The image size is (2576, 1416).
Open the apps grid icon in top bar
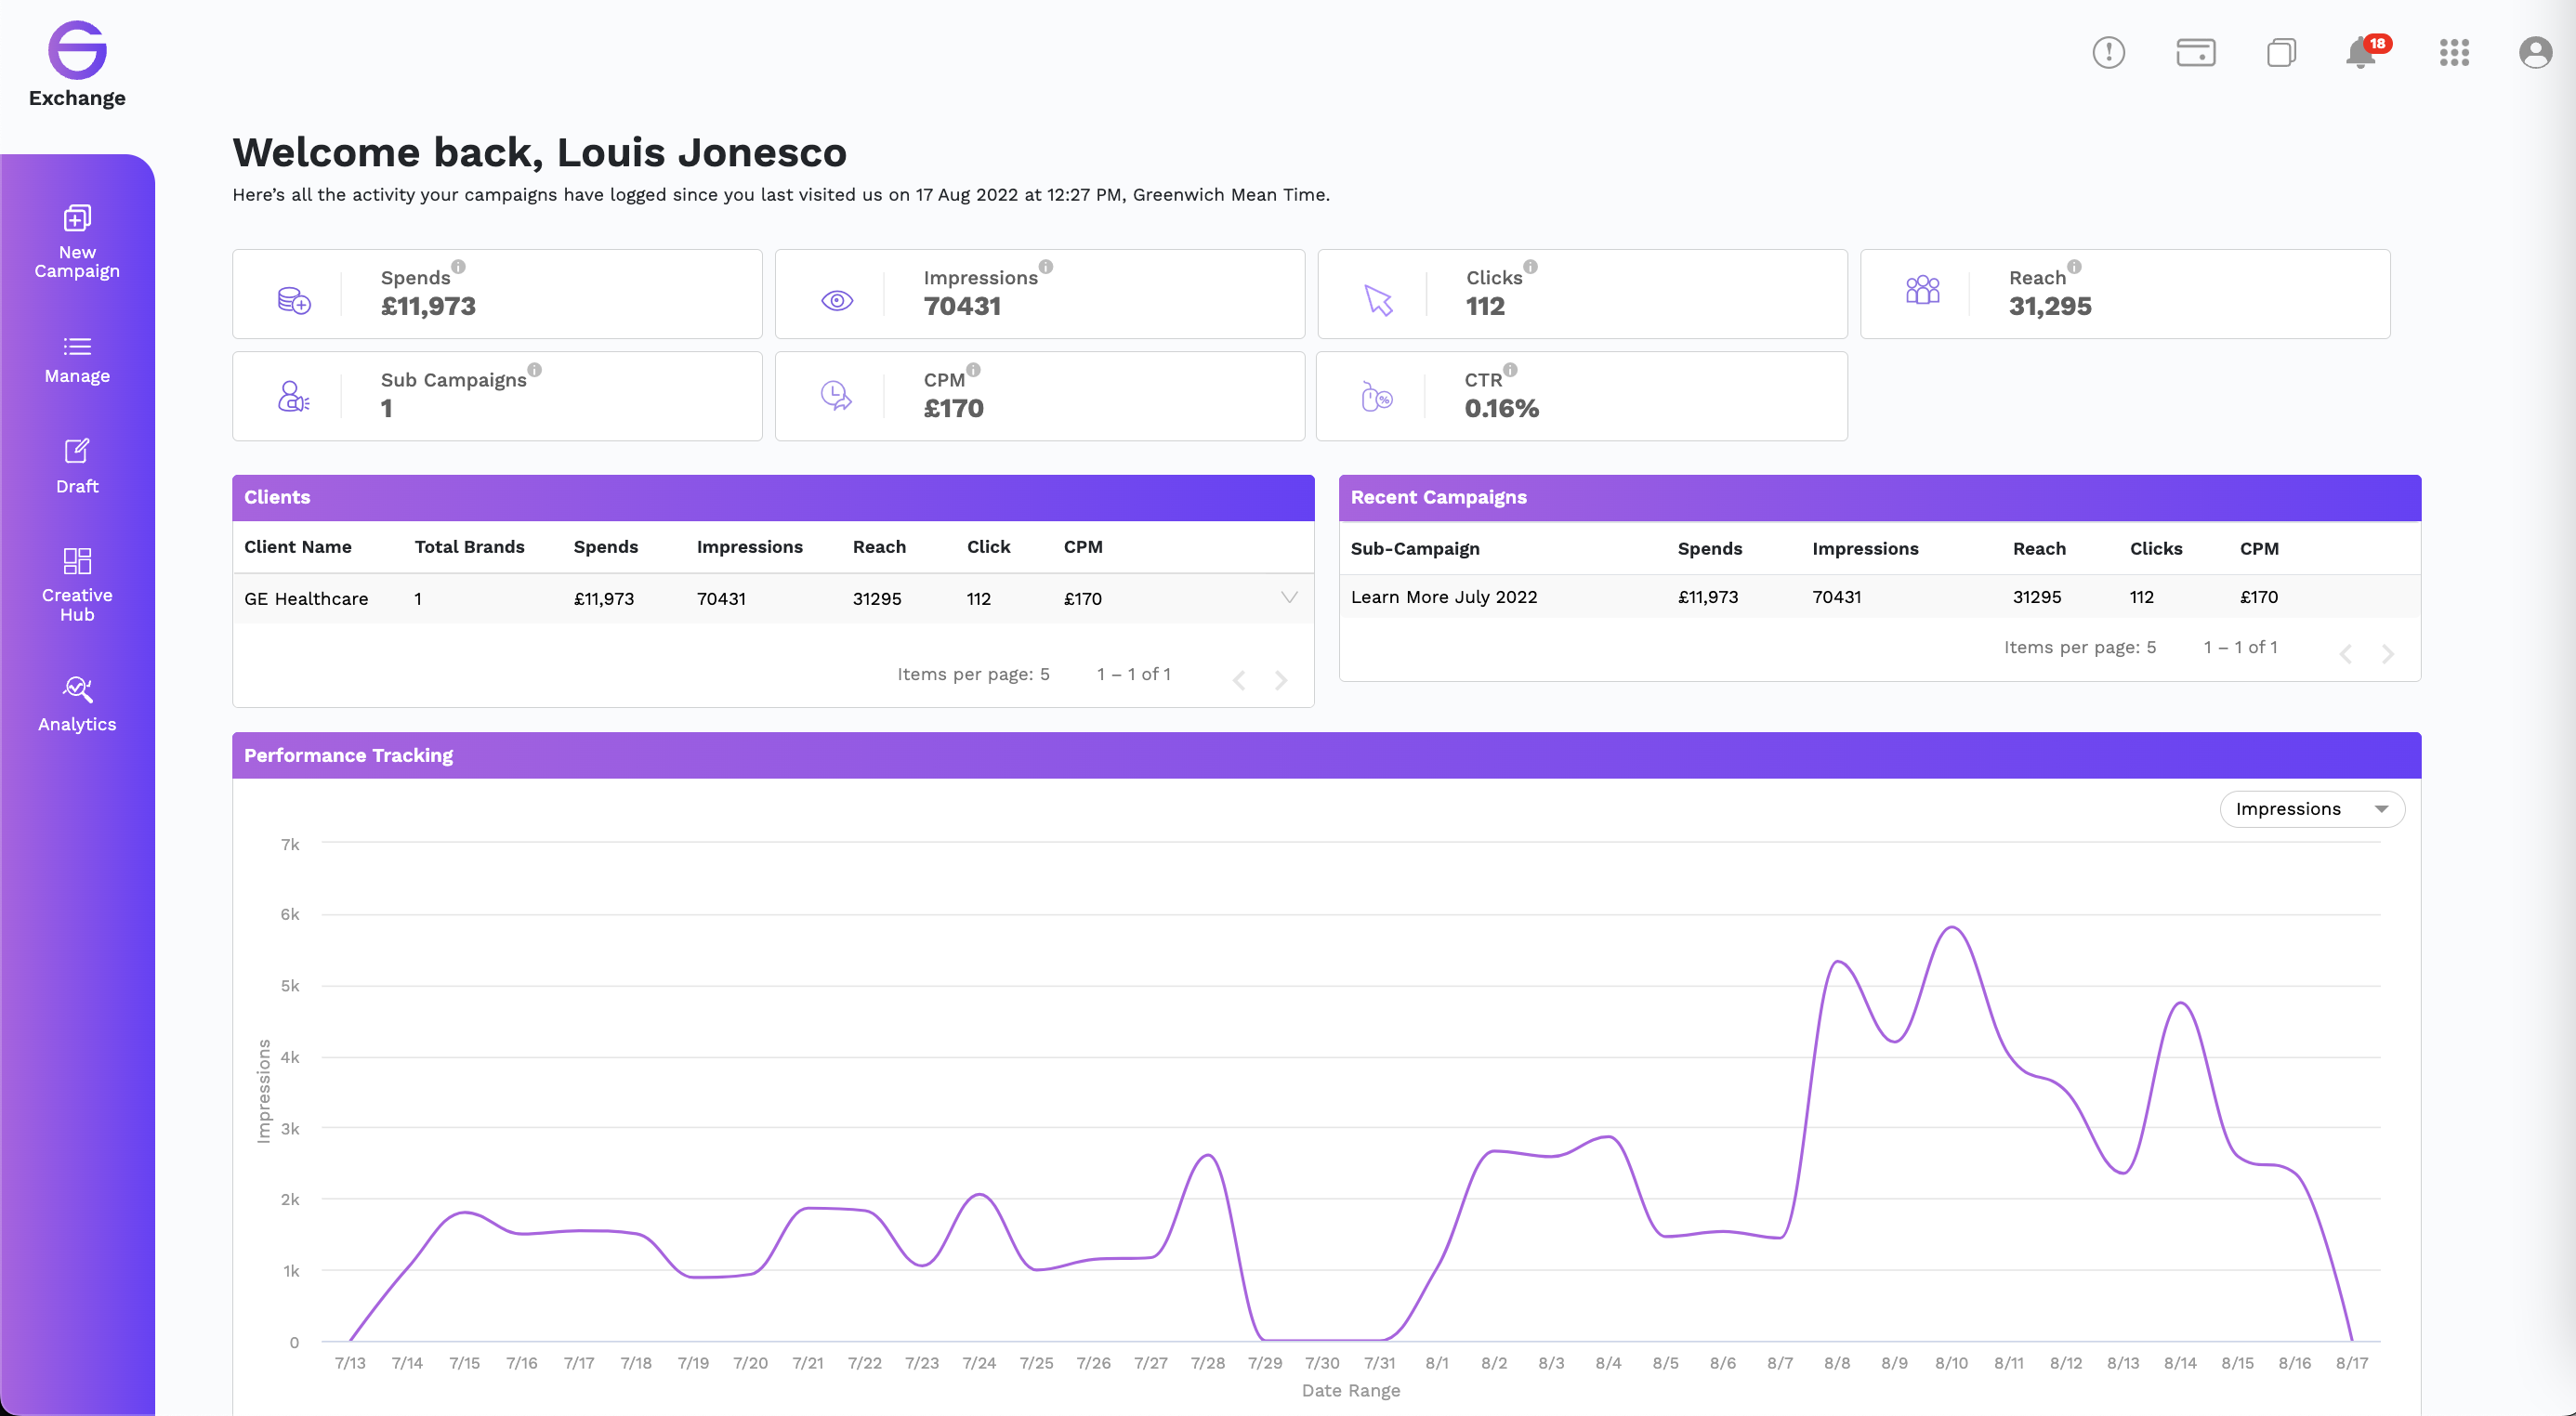[2454, 53]
